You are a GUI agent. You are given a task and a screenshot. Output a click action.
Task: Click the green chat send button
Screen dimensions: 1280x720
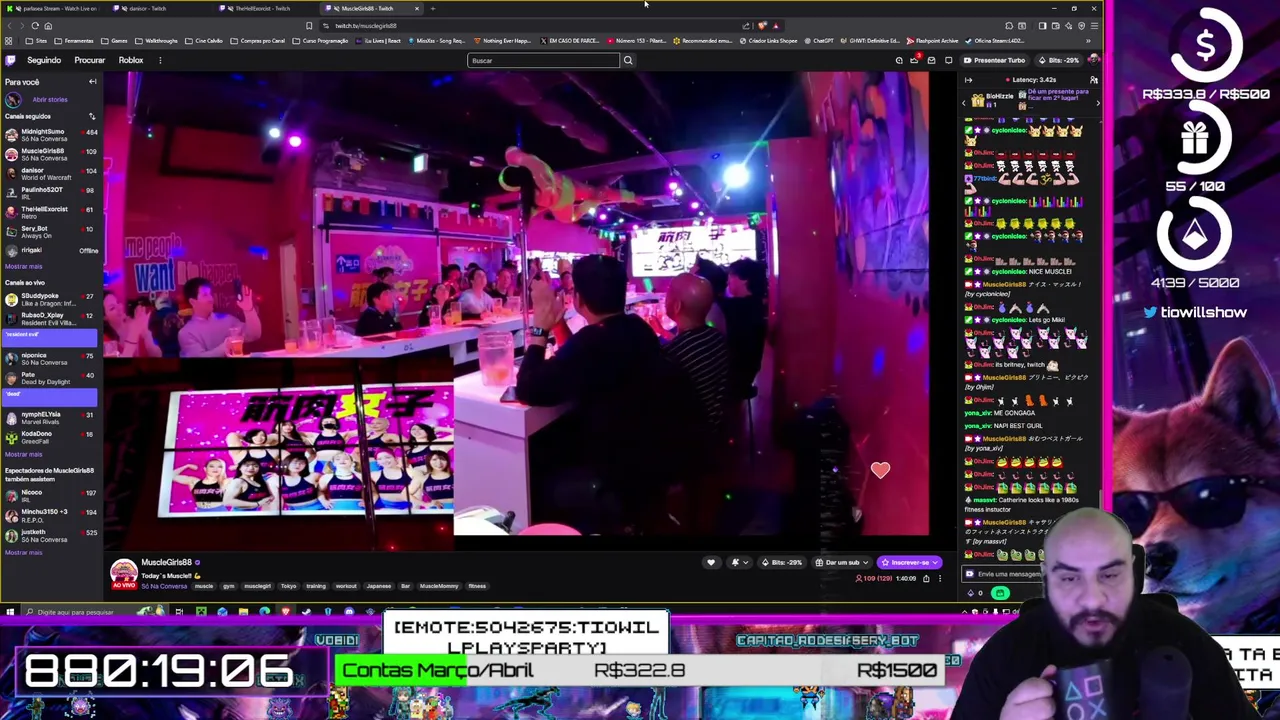pyautogui.click(x=1000, y=593)
